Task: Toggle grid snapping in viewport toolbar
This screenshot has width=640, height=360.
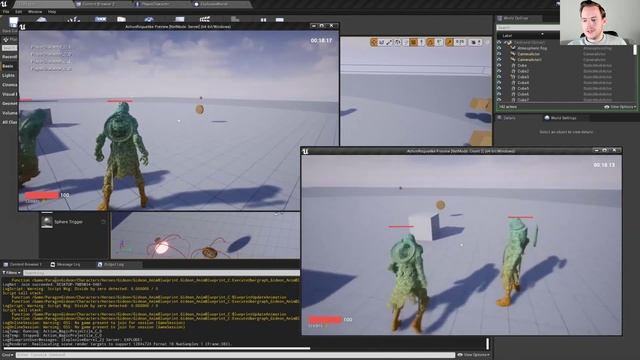Action: (x=413, y=42)
